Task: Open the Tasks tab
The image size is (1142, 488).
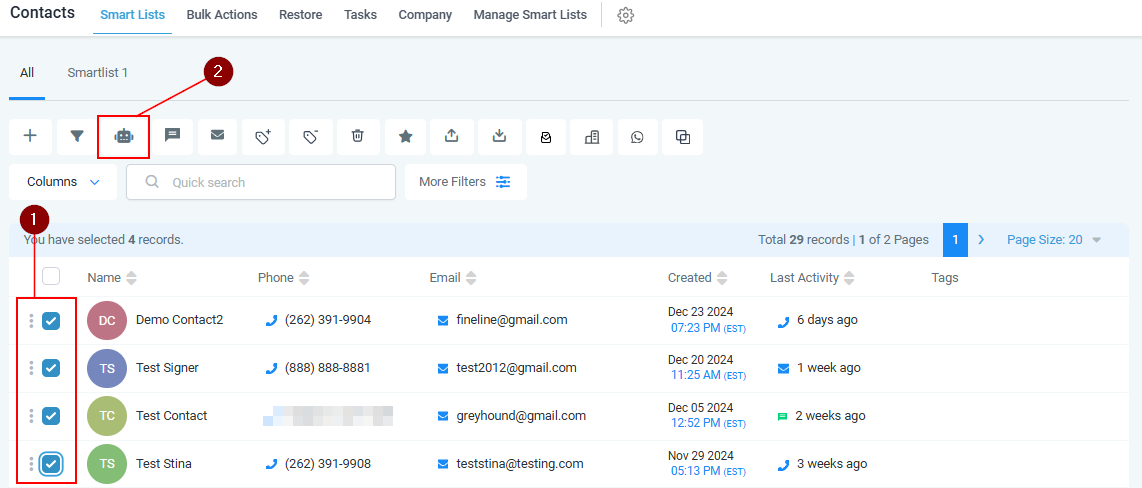Action: [361, 15]
